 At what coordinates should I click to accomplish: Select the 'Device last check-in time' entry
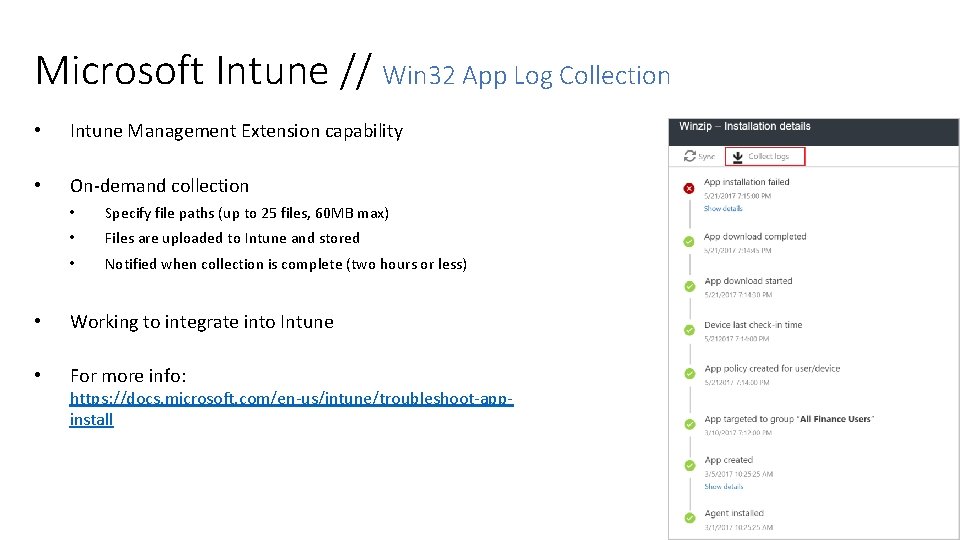coord(753,325)
